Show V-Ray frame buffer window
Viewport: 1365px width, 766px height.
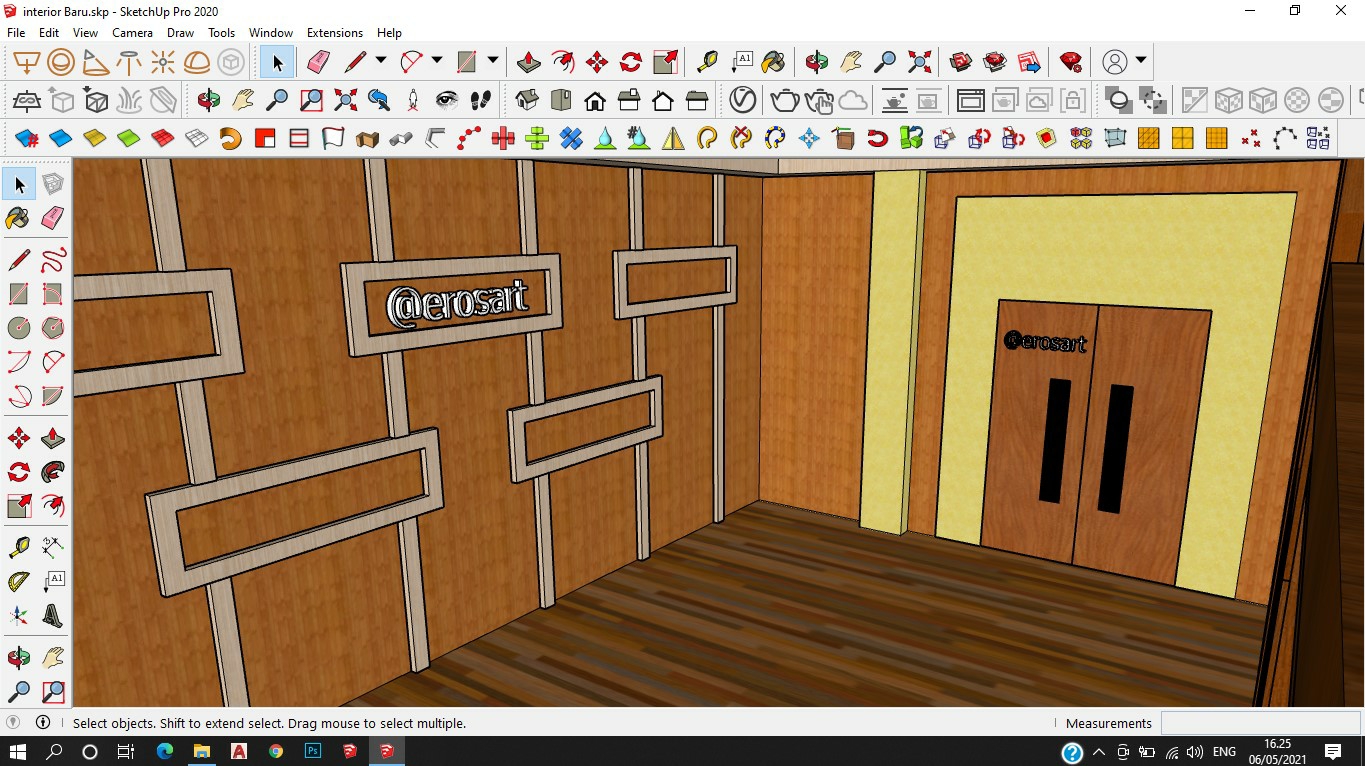pyautogui.click(x=971, y=100)
